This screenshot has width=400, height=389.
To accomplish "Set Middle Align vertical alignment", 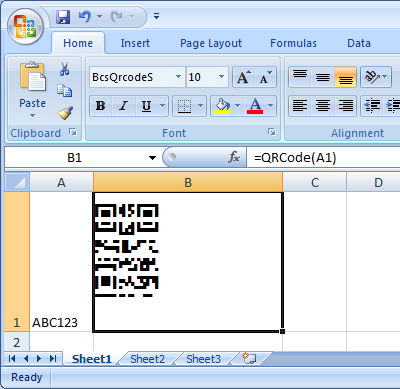I will coord(323,77).
